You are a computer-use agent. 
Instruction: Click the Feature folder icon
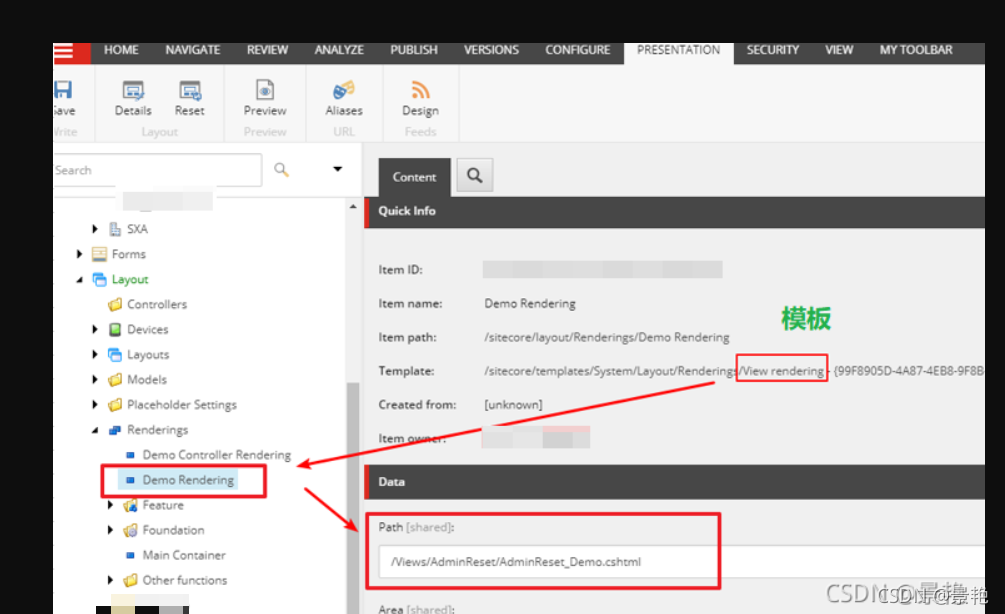[130, 505]
